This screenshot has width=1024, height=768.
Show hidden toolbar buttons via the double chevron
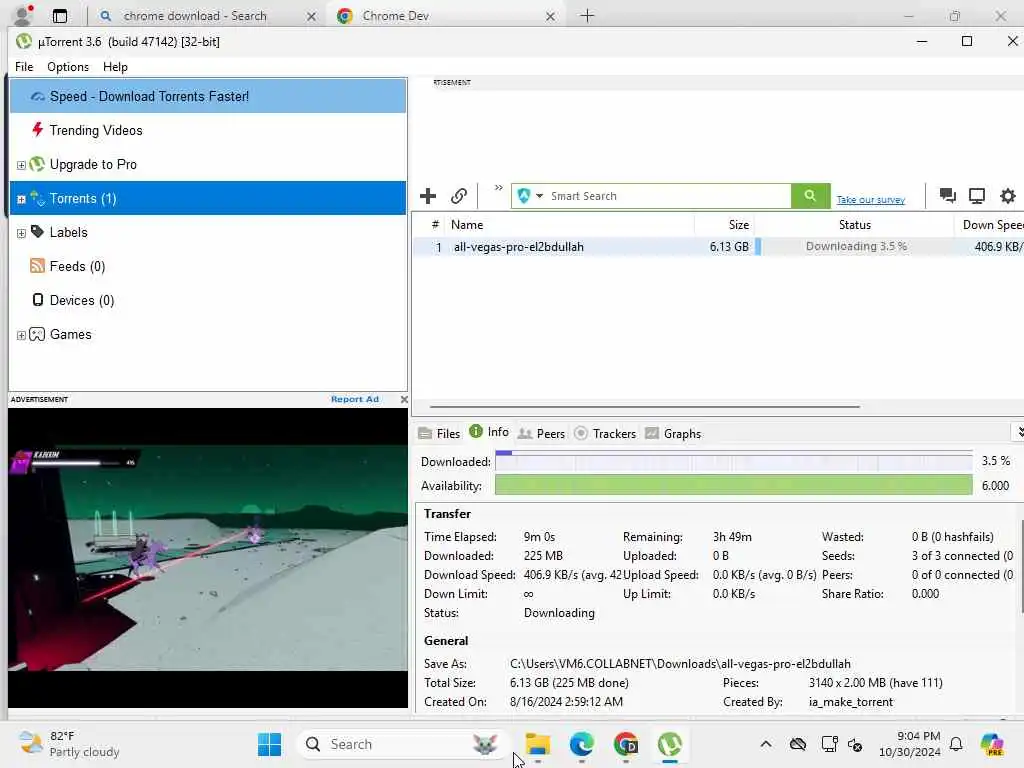tap(499, 187)
